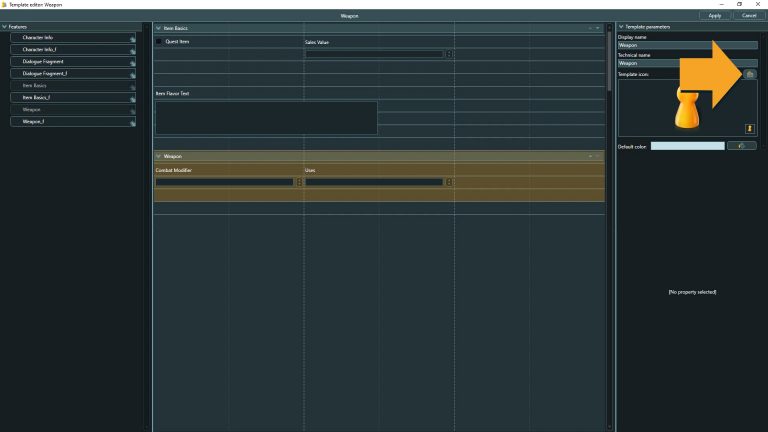Select the Item Basics_f feature
The height and width of the screenshot is (432, 768).
coord(73,97)
